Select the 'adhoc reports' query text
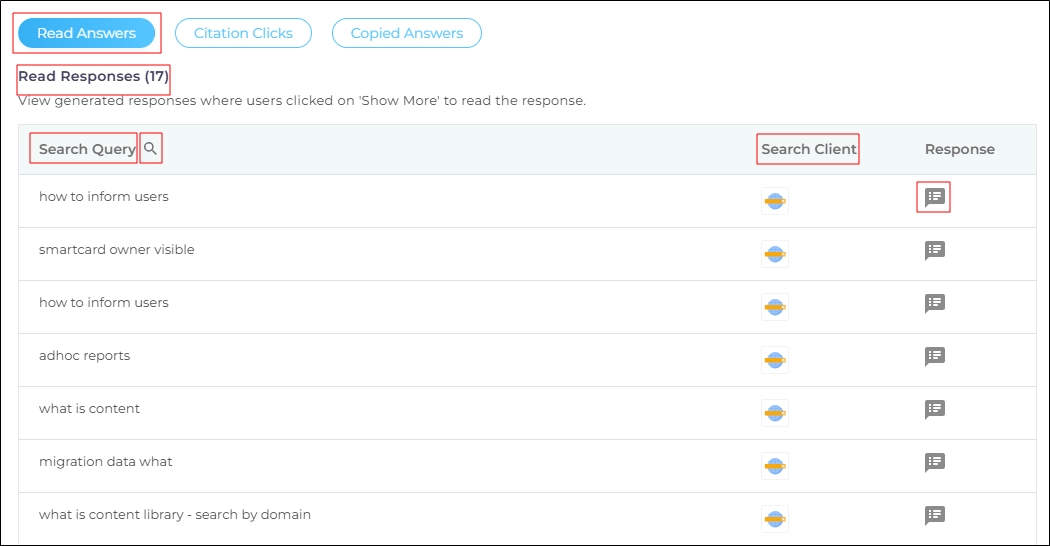Screen dimensions: 1050x546 (x=84, y=356)
